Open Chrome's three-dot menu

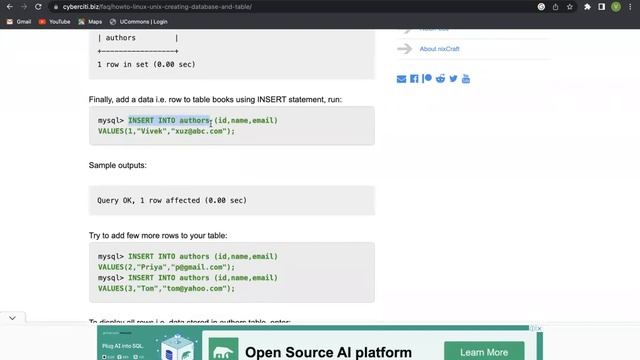(x=630, y=7)
